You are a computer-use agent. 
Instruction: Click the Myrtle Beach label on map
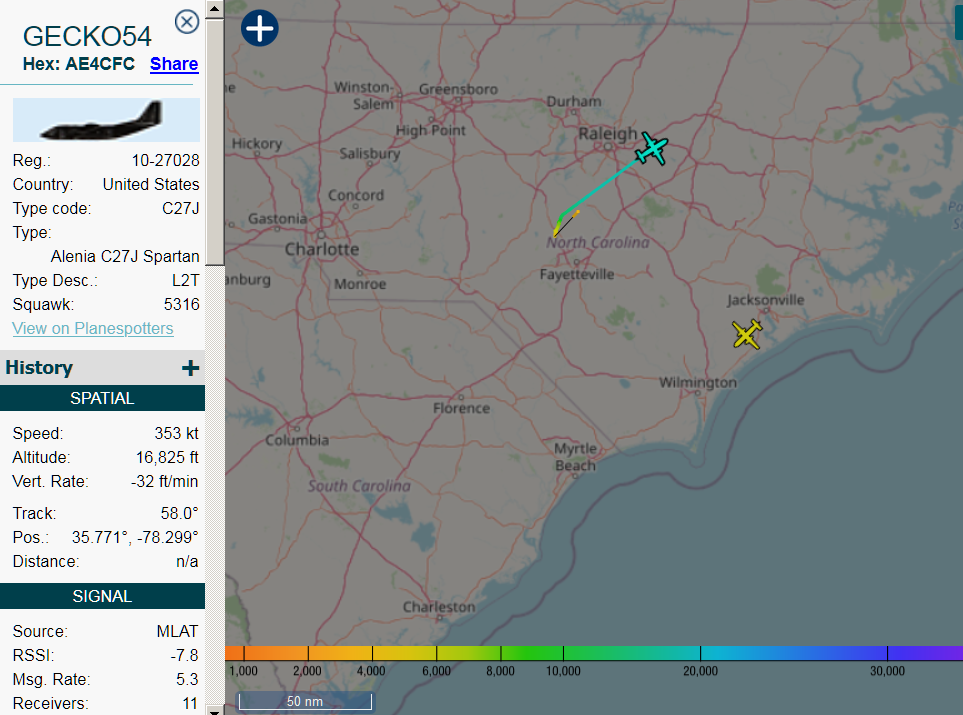[575, 457]
